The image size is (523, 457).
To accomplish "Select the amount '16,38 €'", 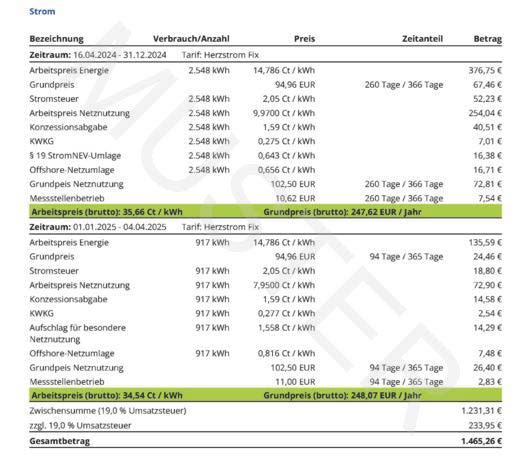I will 487,156.
